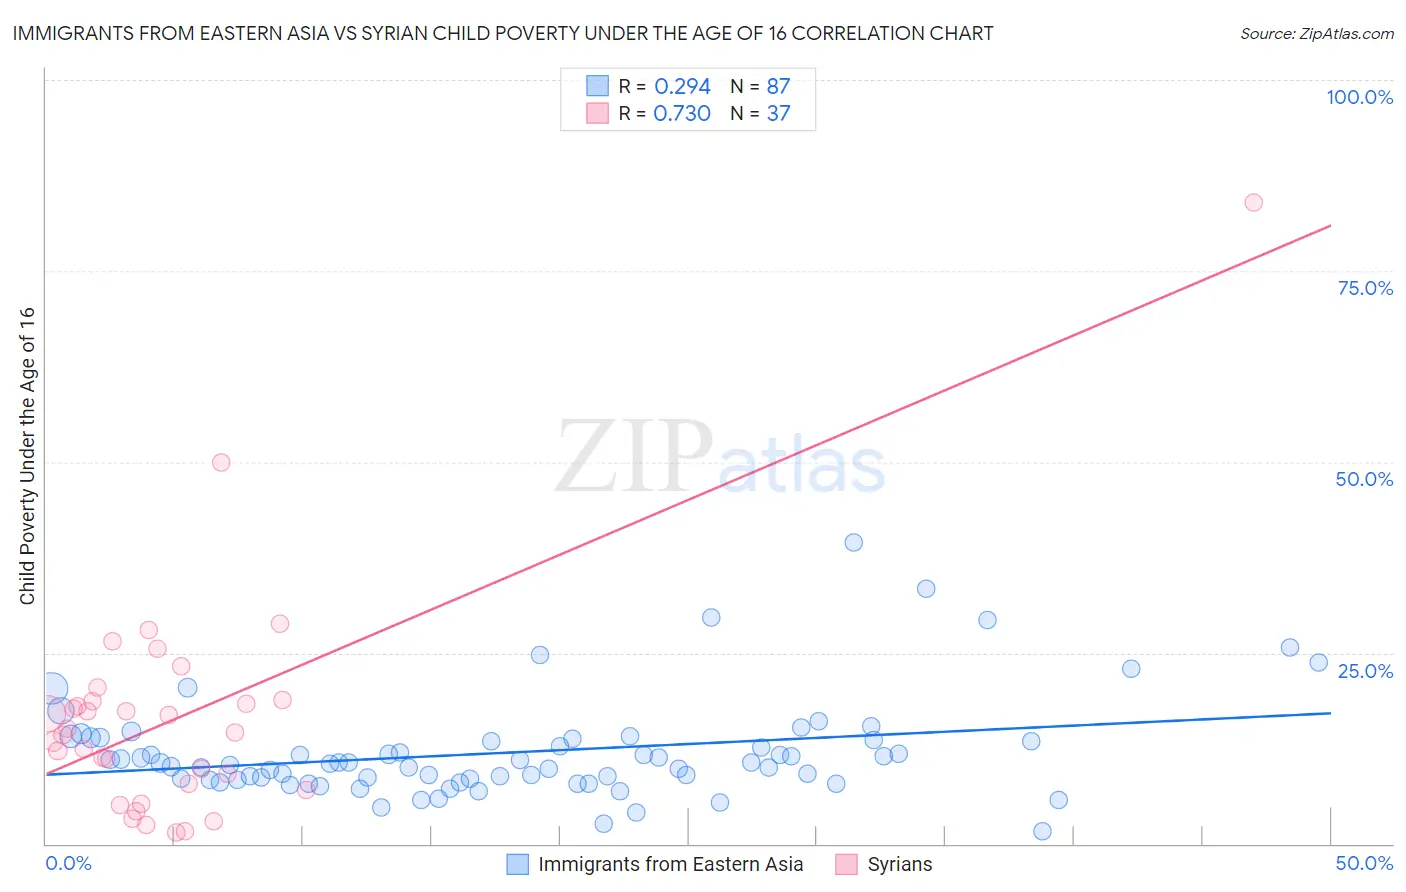Screen dimensions: 1406x892
Task: Click the pink Syrians legend swatch
Action: (x=846, y=864)
